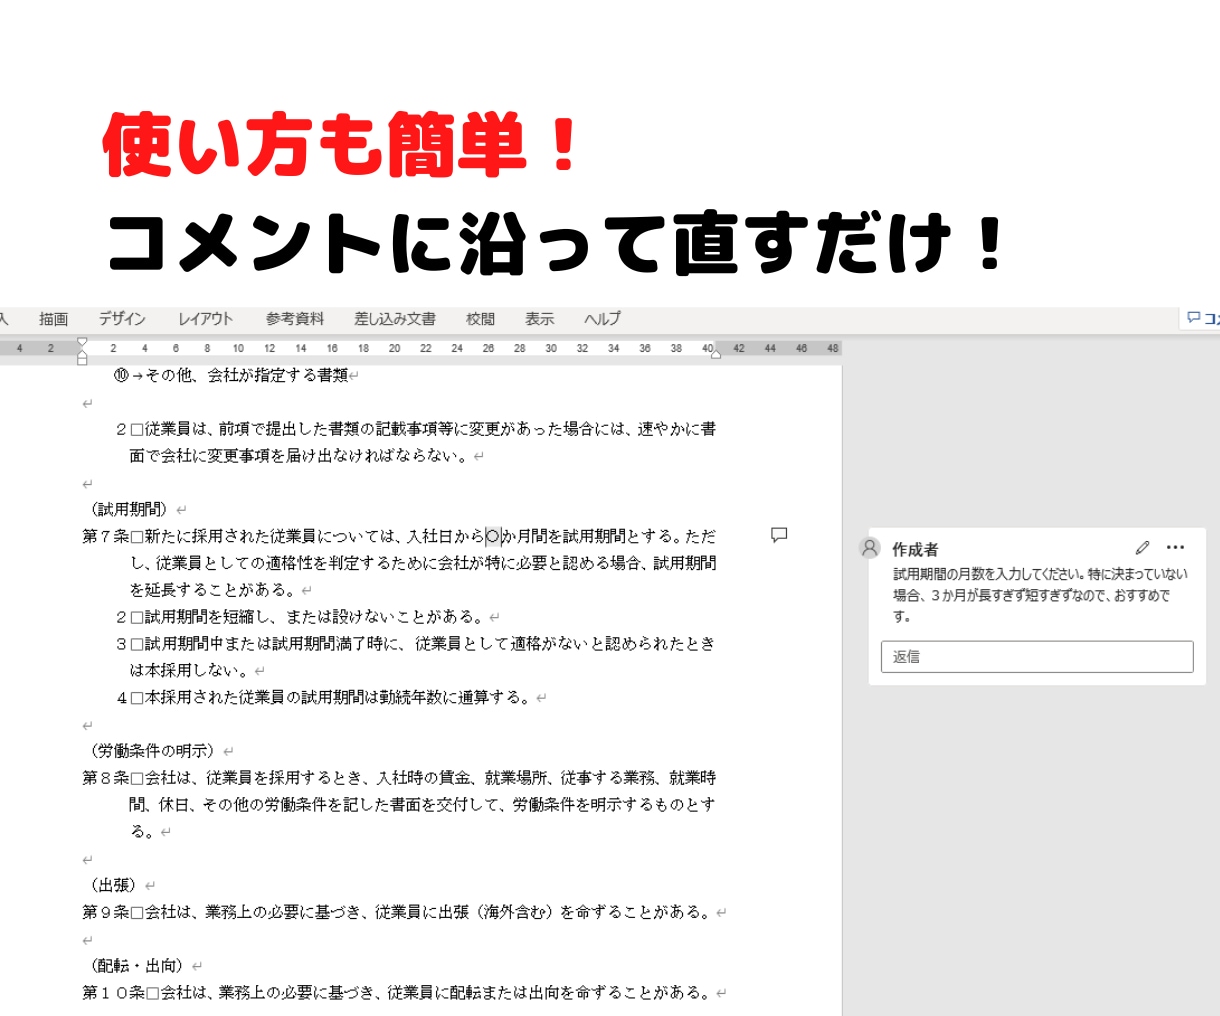Screen dimensions: 1220x1016
Task: Click the comment text about 試用期間の月数
Action: tap(1040, 595)
